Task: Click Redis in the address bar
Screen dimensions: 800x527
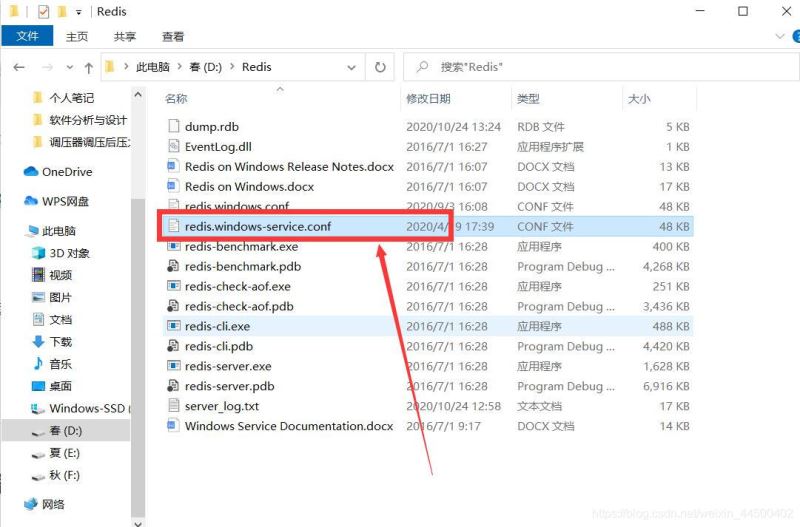Action: point(257,67)
